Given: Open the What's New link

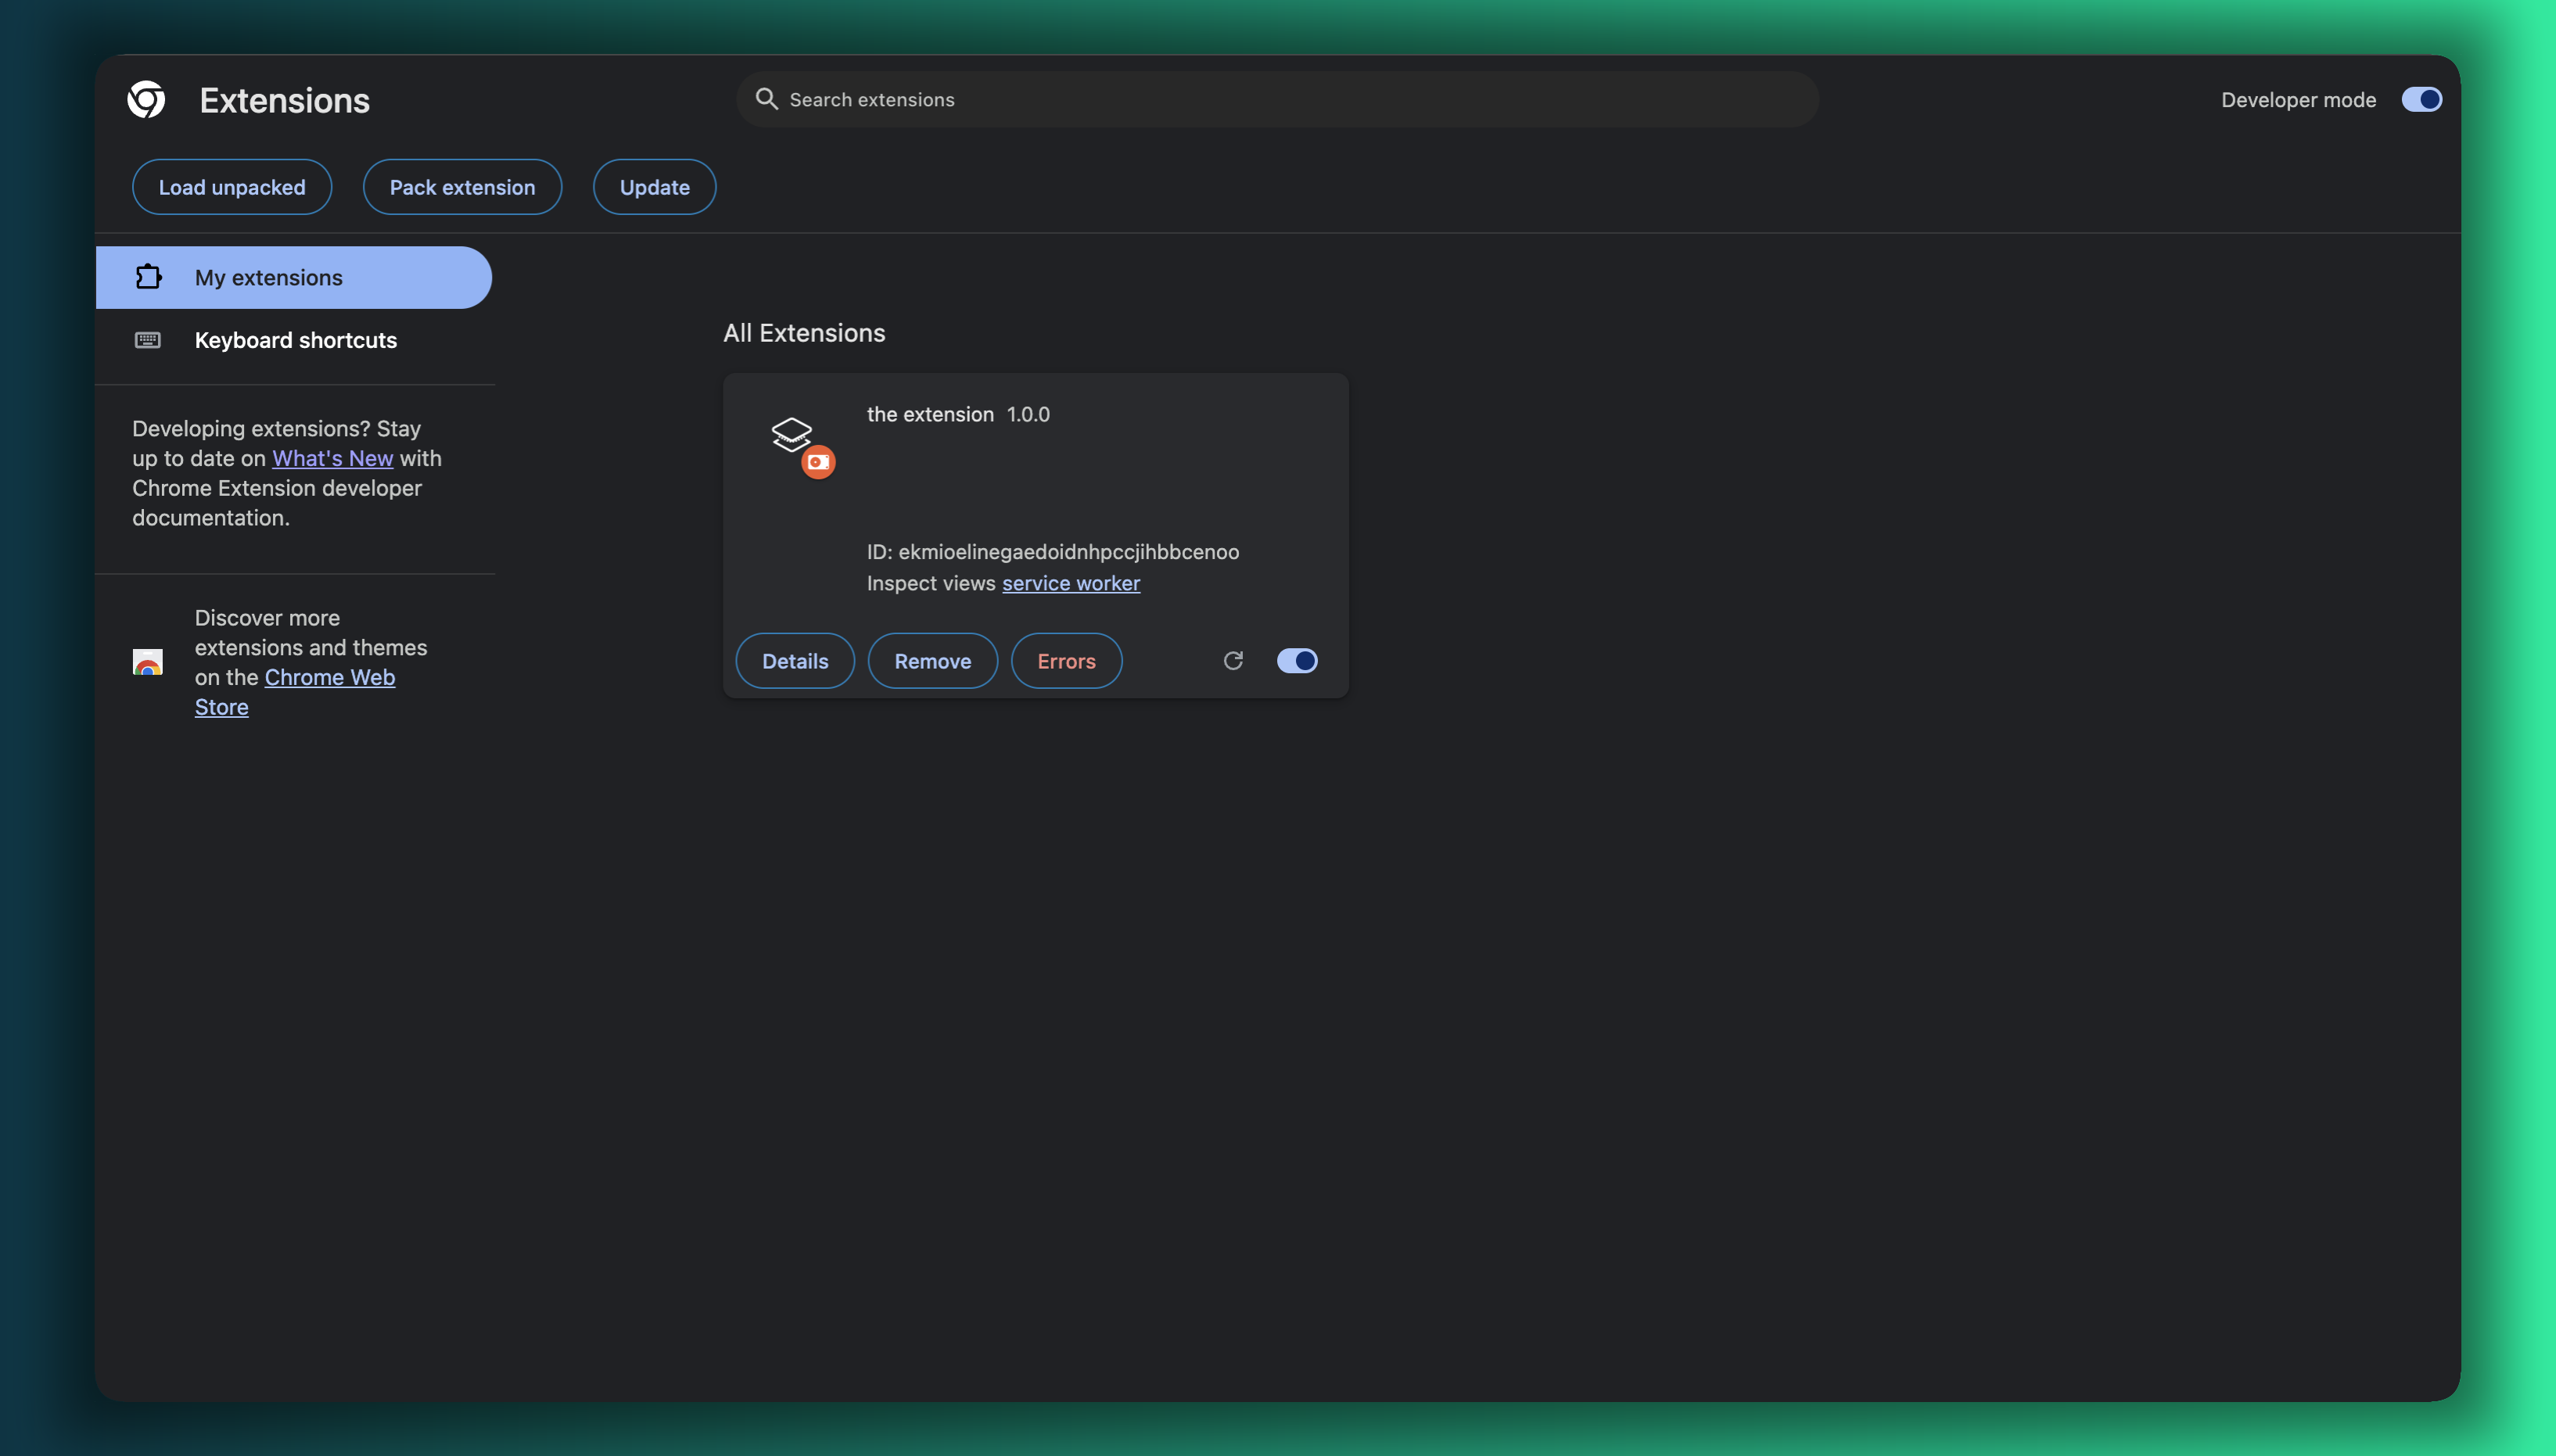Looking at the screenshot, I should (332, 458).
